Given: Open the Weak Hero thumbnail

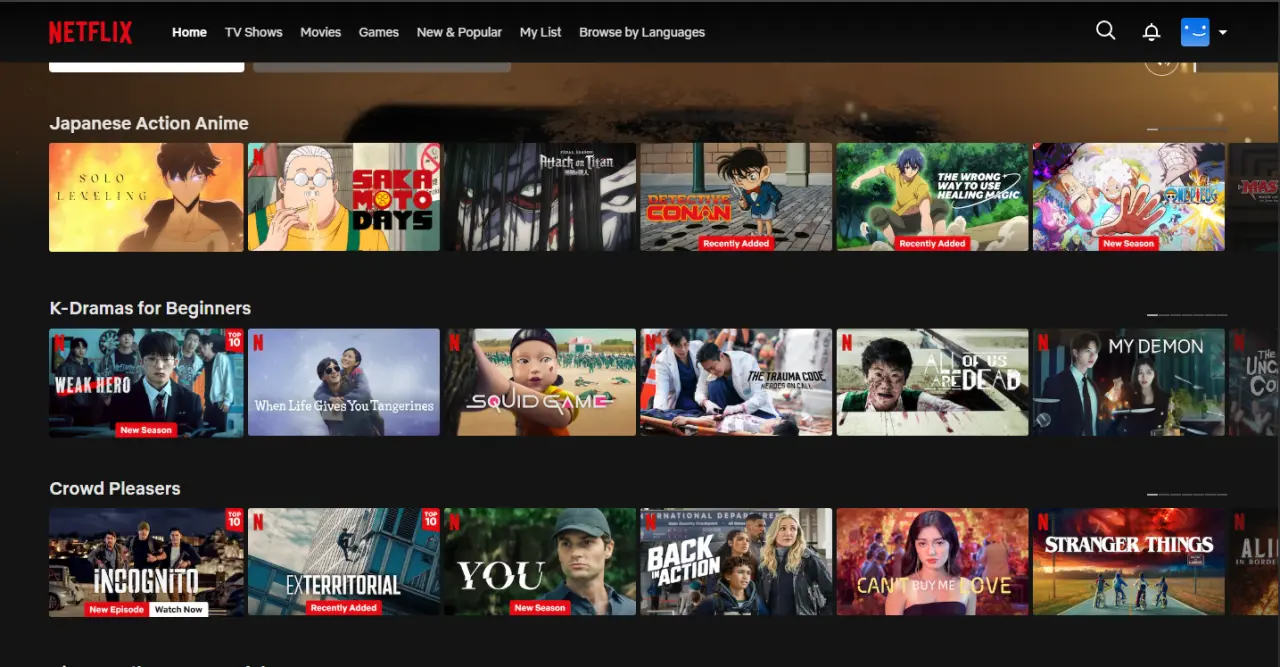Looking at the screenshot, I should [146, 382].
